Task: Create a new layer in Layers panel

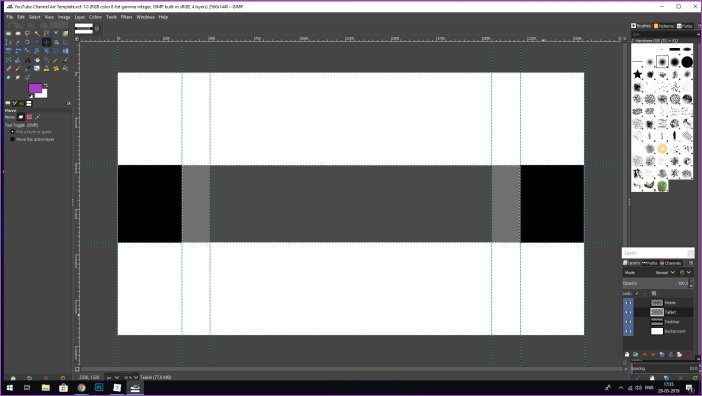Action: (627, 354)
